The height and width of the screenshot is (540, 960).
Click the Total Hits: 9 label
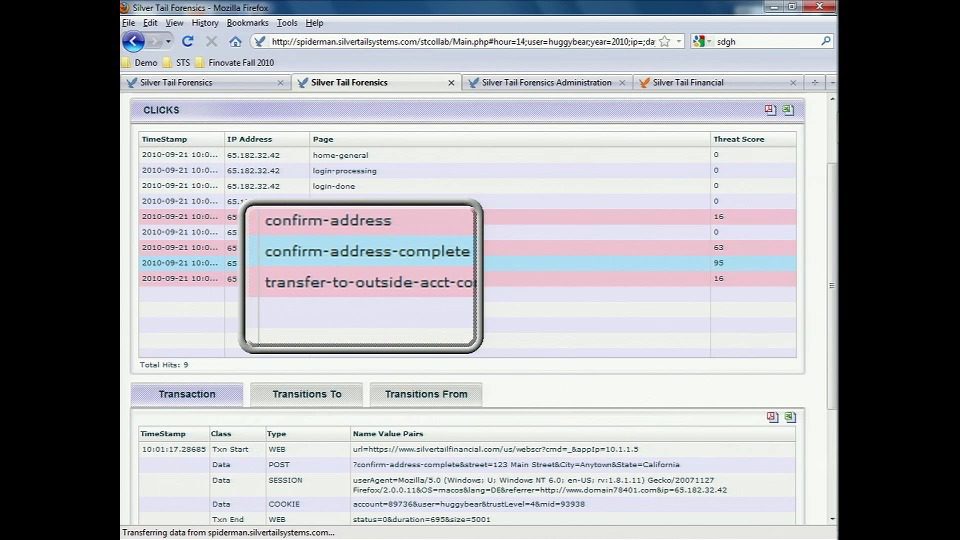[x=164, y=365]
